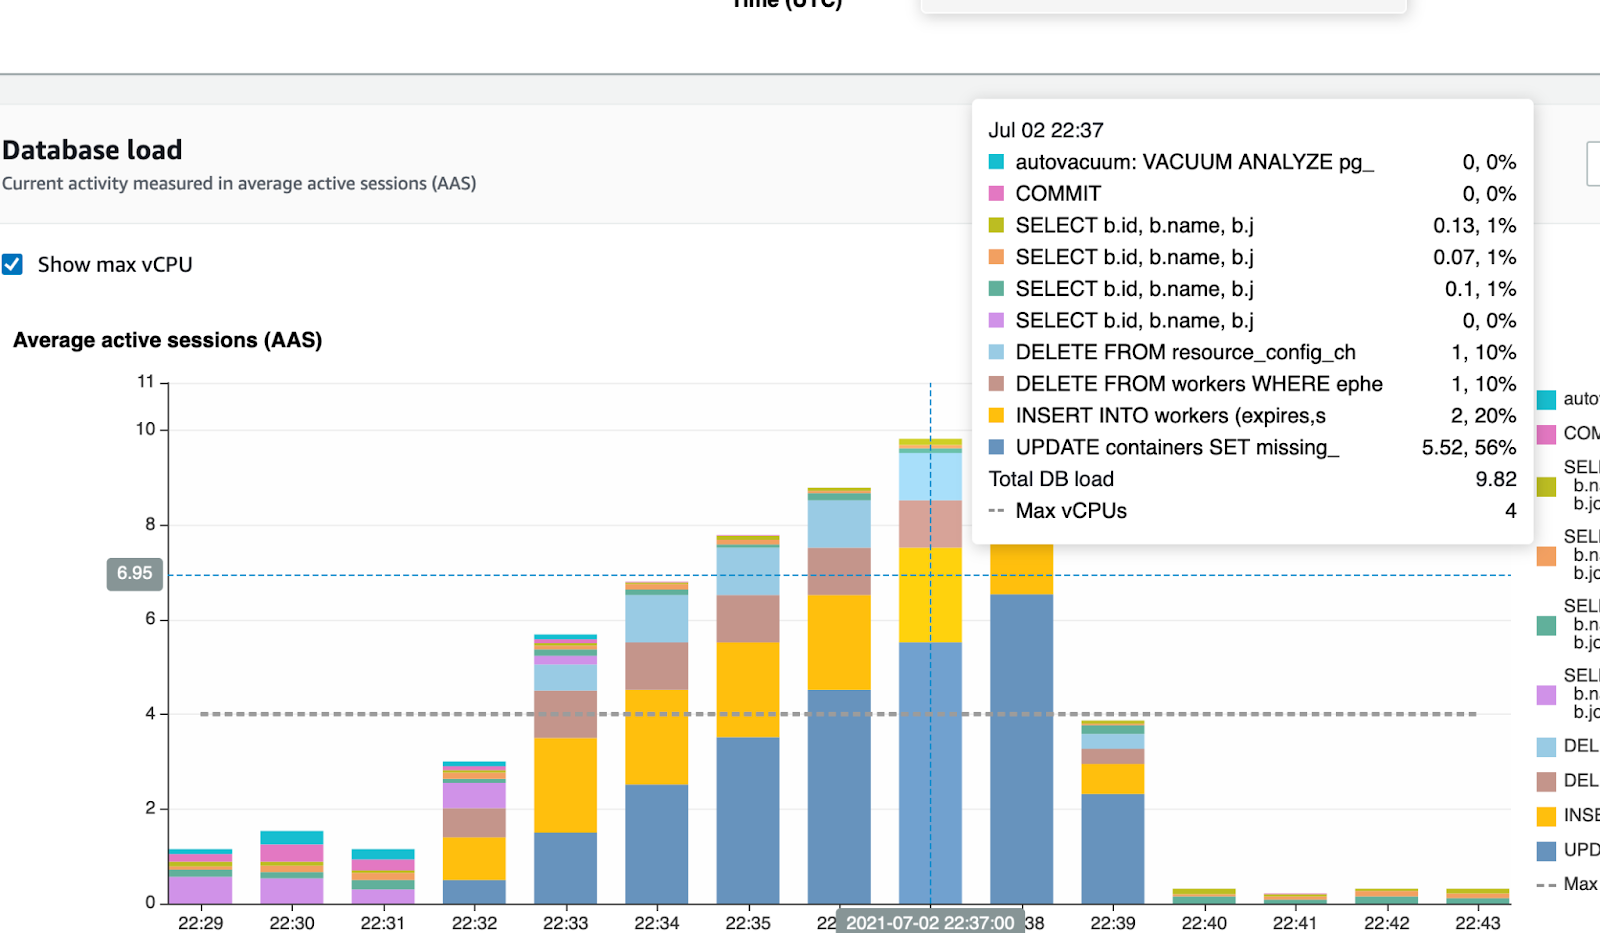
Task: Select the stacked bar at 22:32
Action: tap(475, 830)
